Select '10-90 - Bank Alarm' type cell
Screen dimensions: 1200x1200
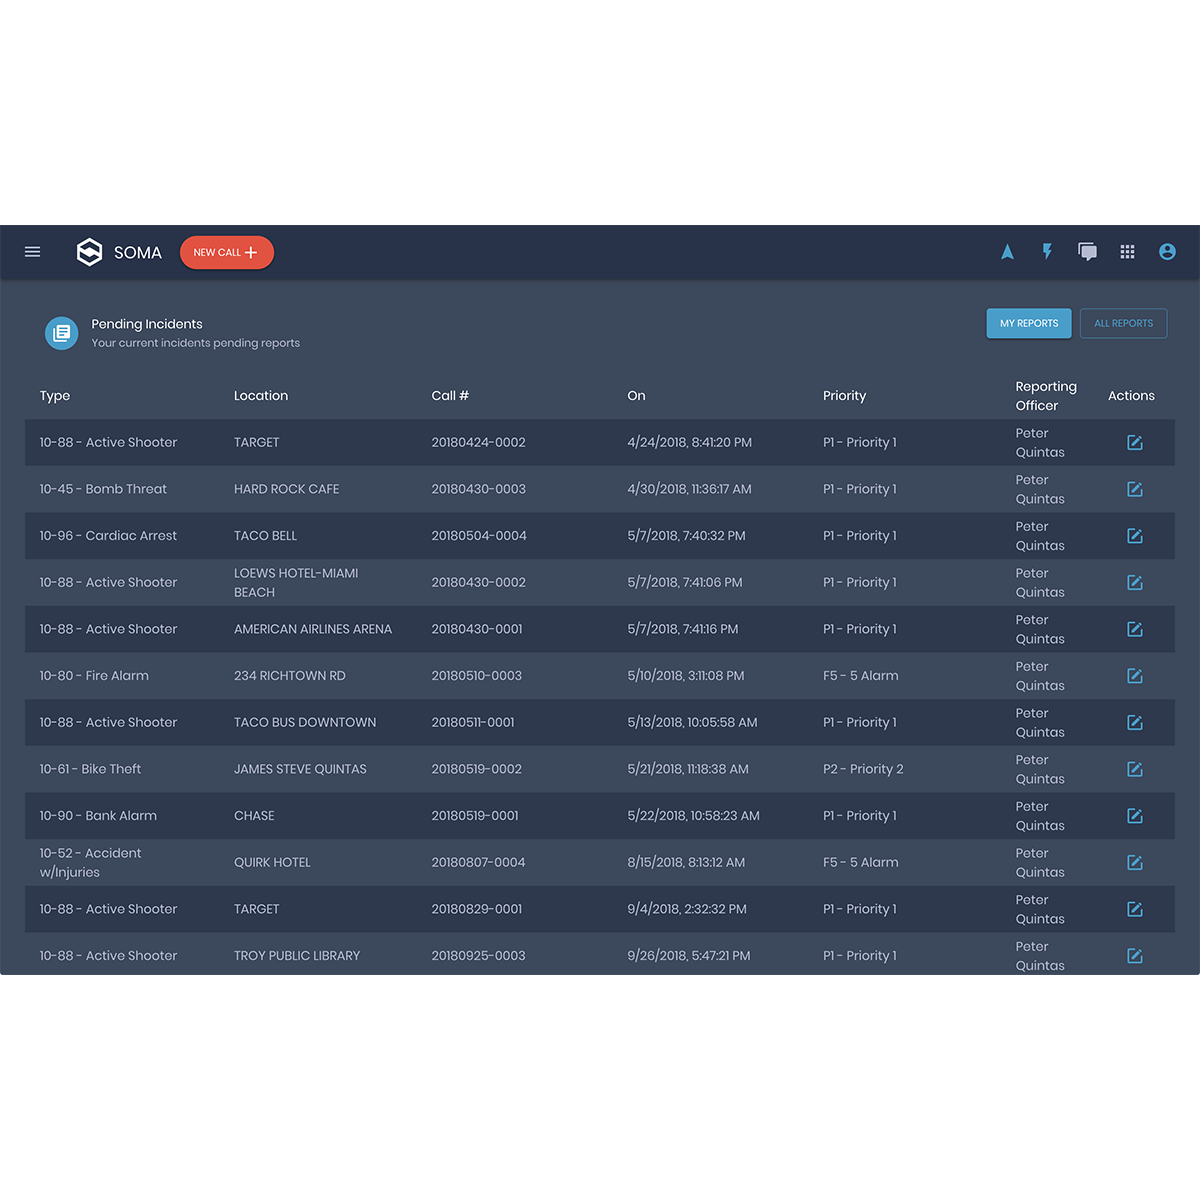(x=98, y=816)
